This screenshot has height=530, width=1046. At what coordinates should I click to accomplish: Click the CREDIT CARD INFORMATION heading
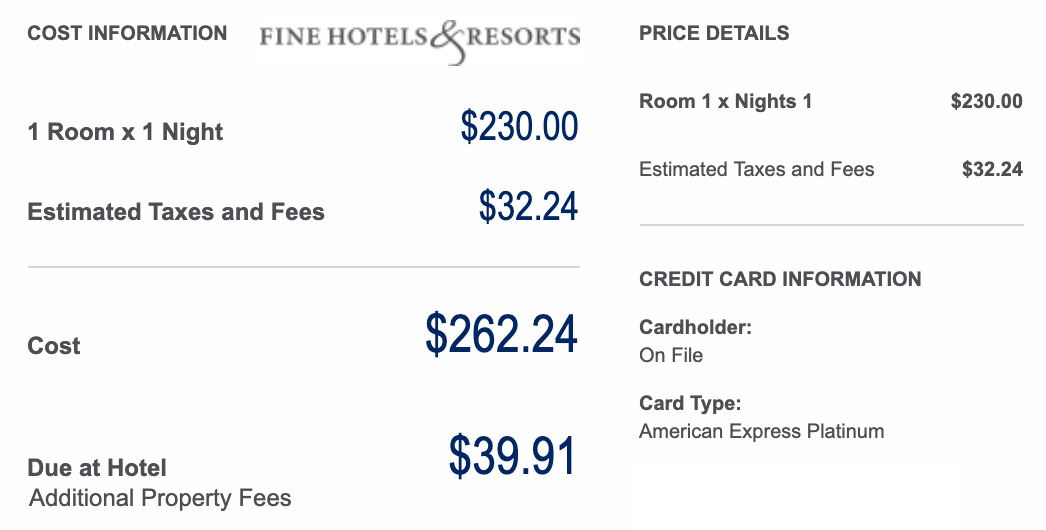[x=780, y=279]
